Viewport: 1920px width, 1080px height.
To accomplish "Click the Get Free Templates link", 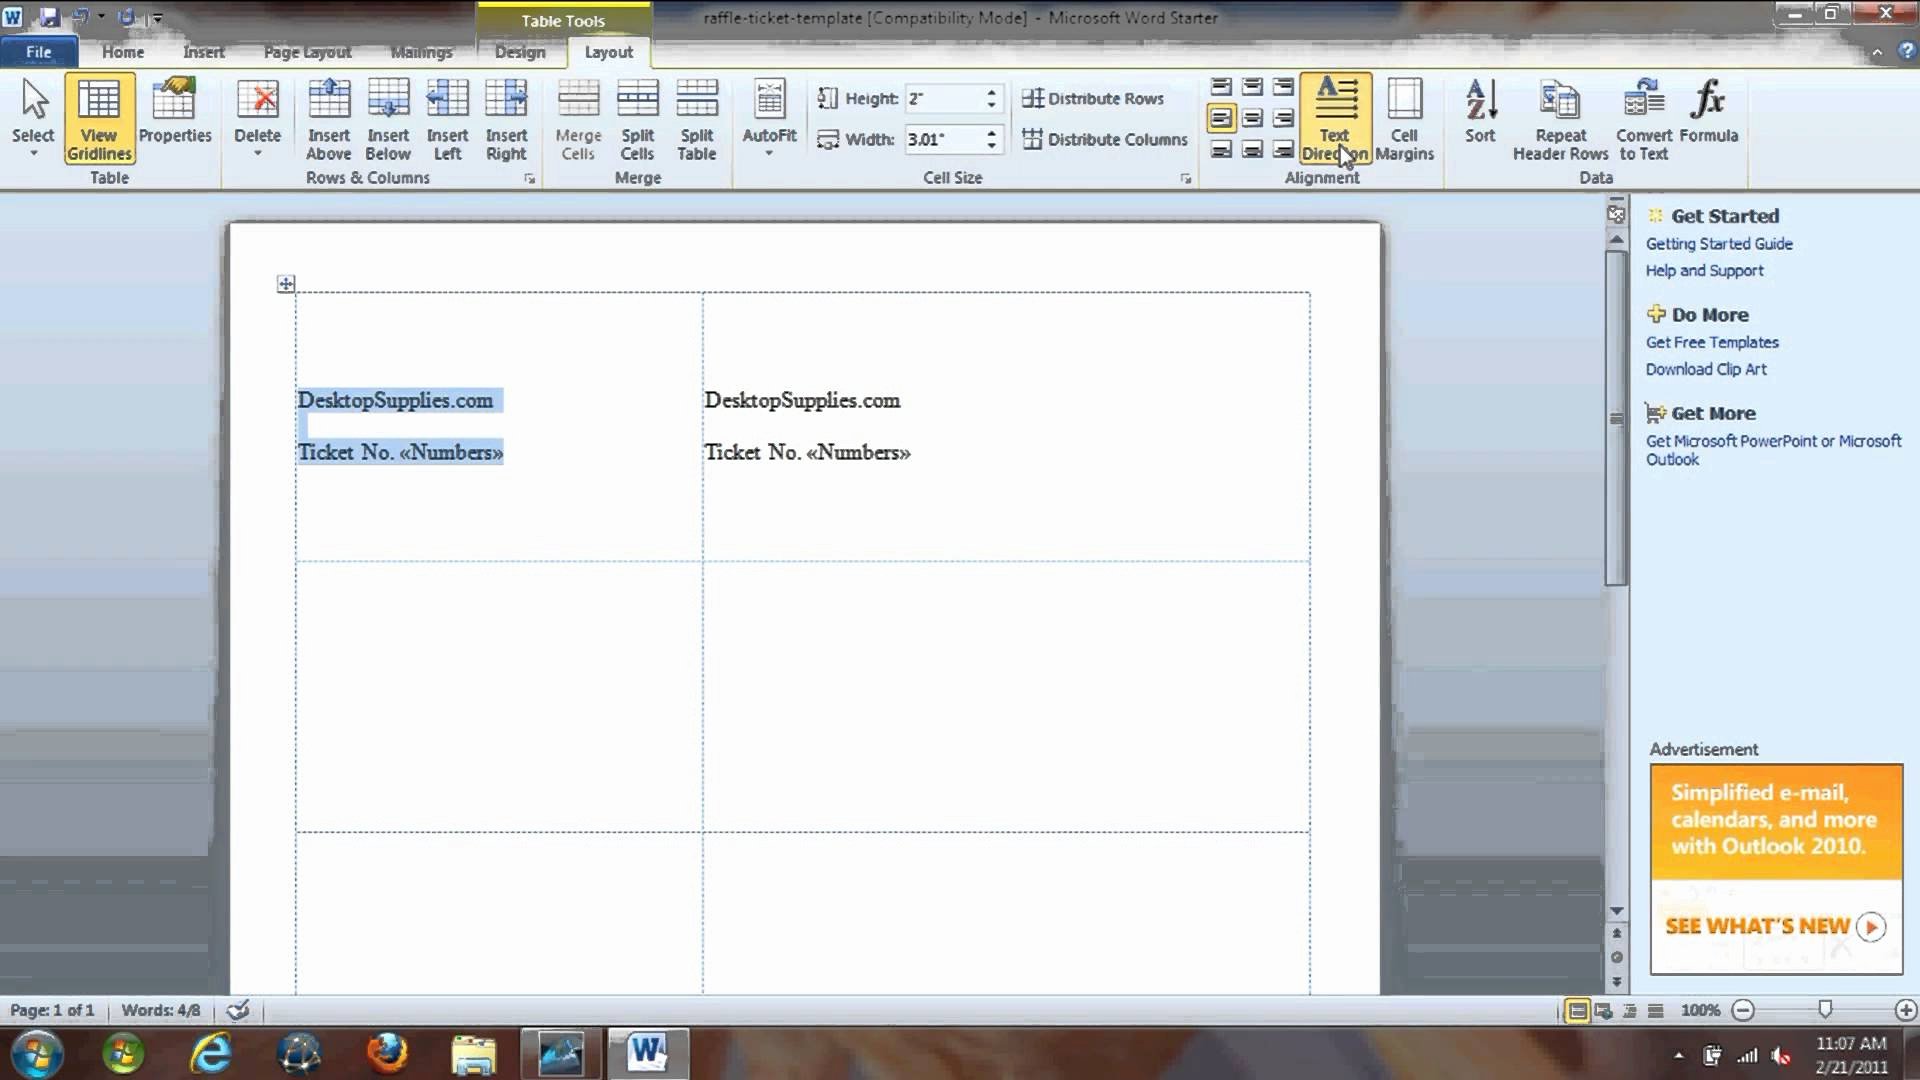I will 1712,342.
